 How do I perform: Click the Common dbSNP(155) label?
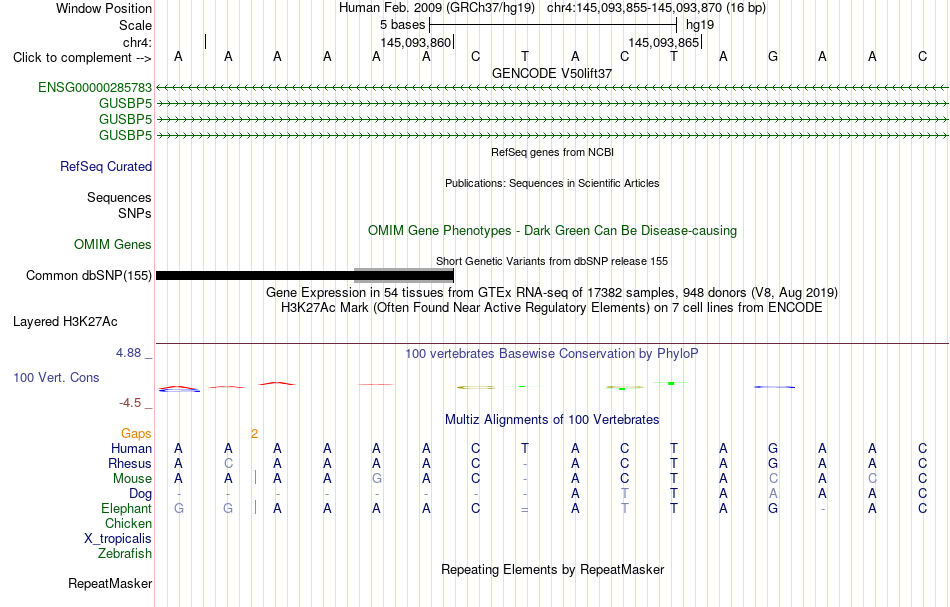click(x=88, y=276)
